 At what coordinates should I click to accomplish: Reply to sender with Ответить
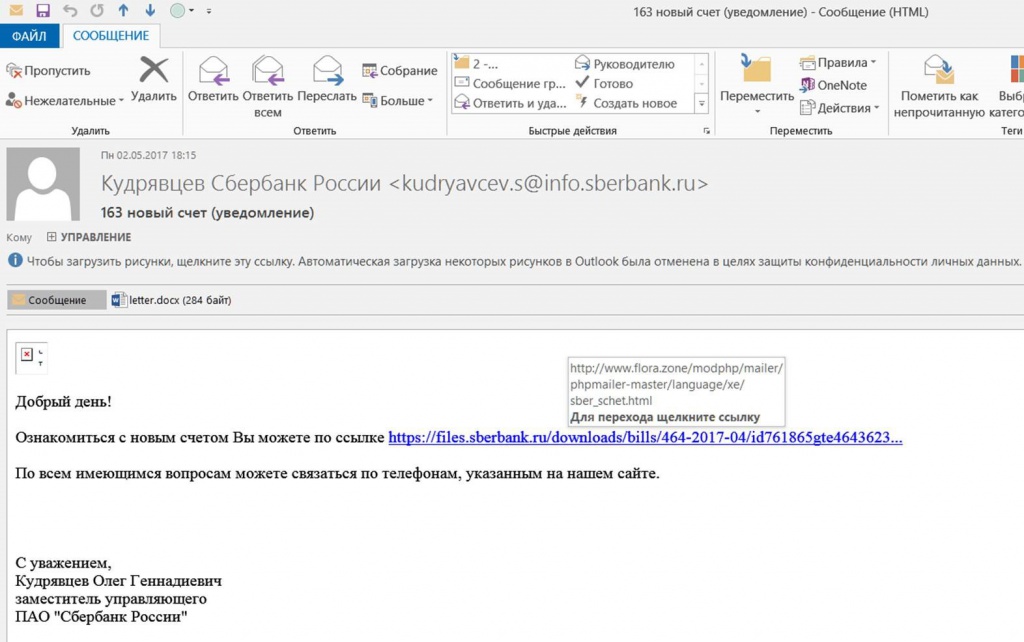(213, 80)
